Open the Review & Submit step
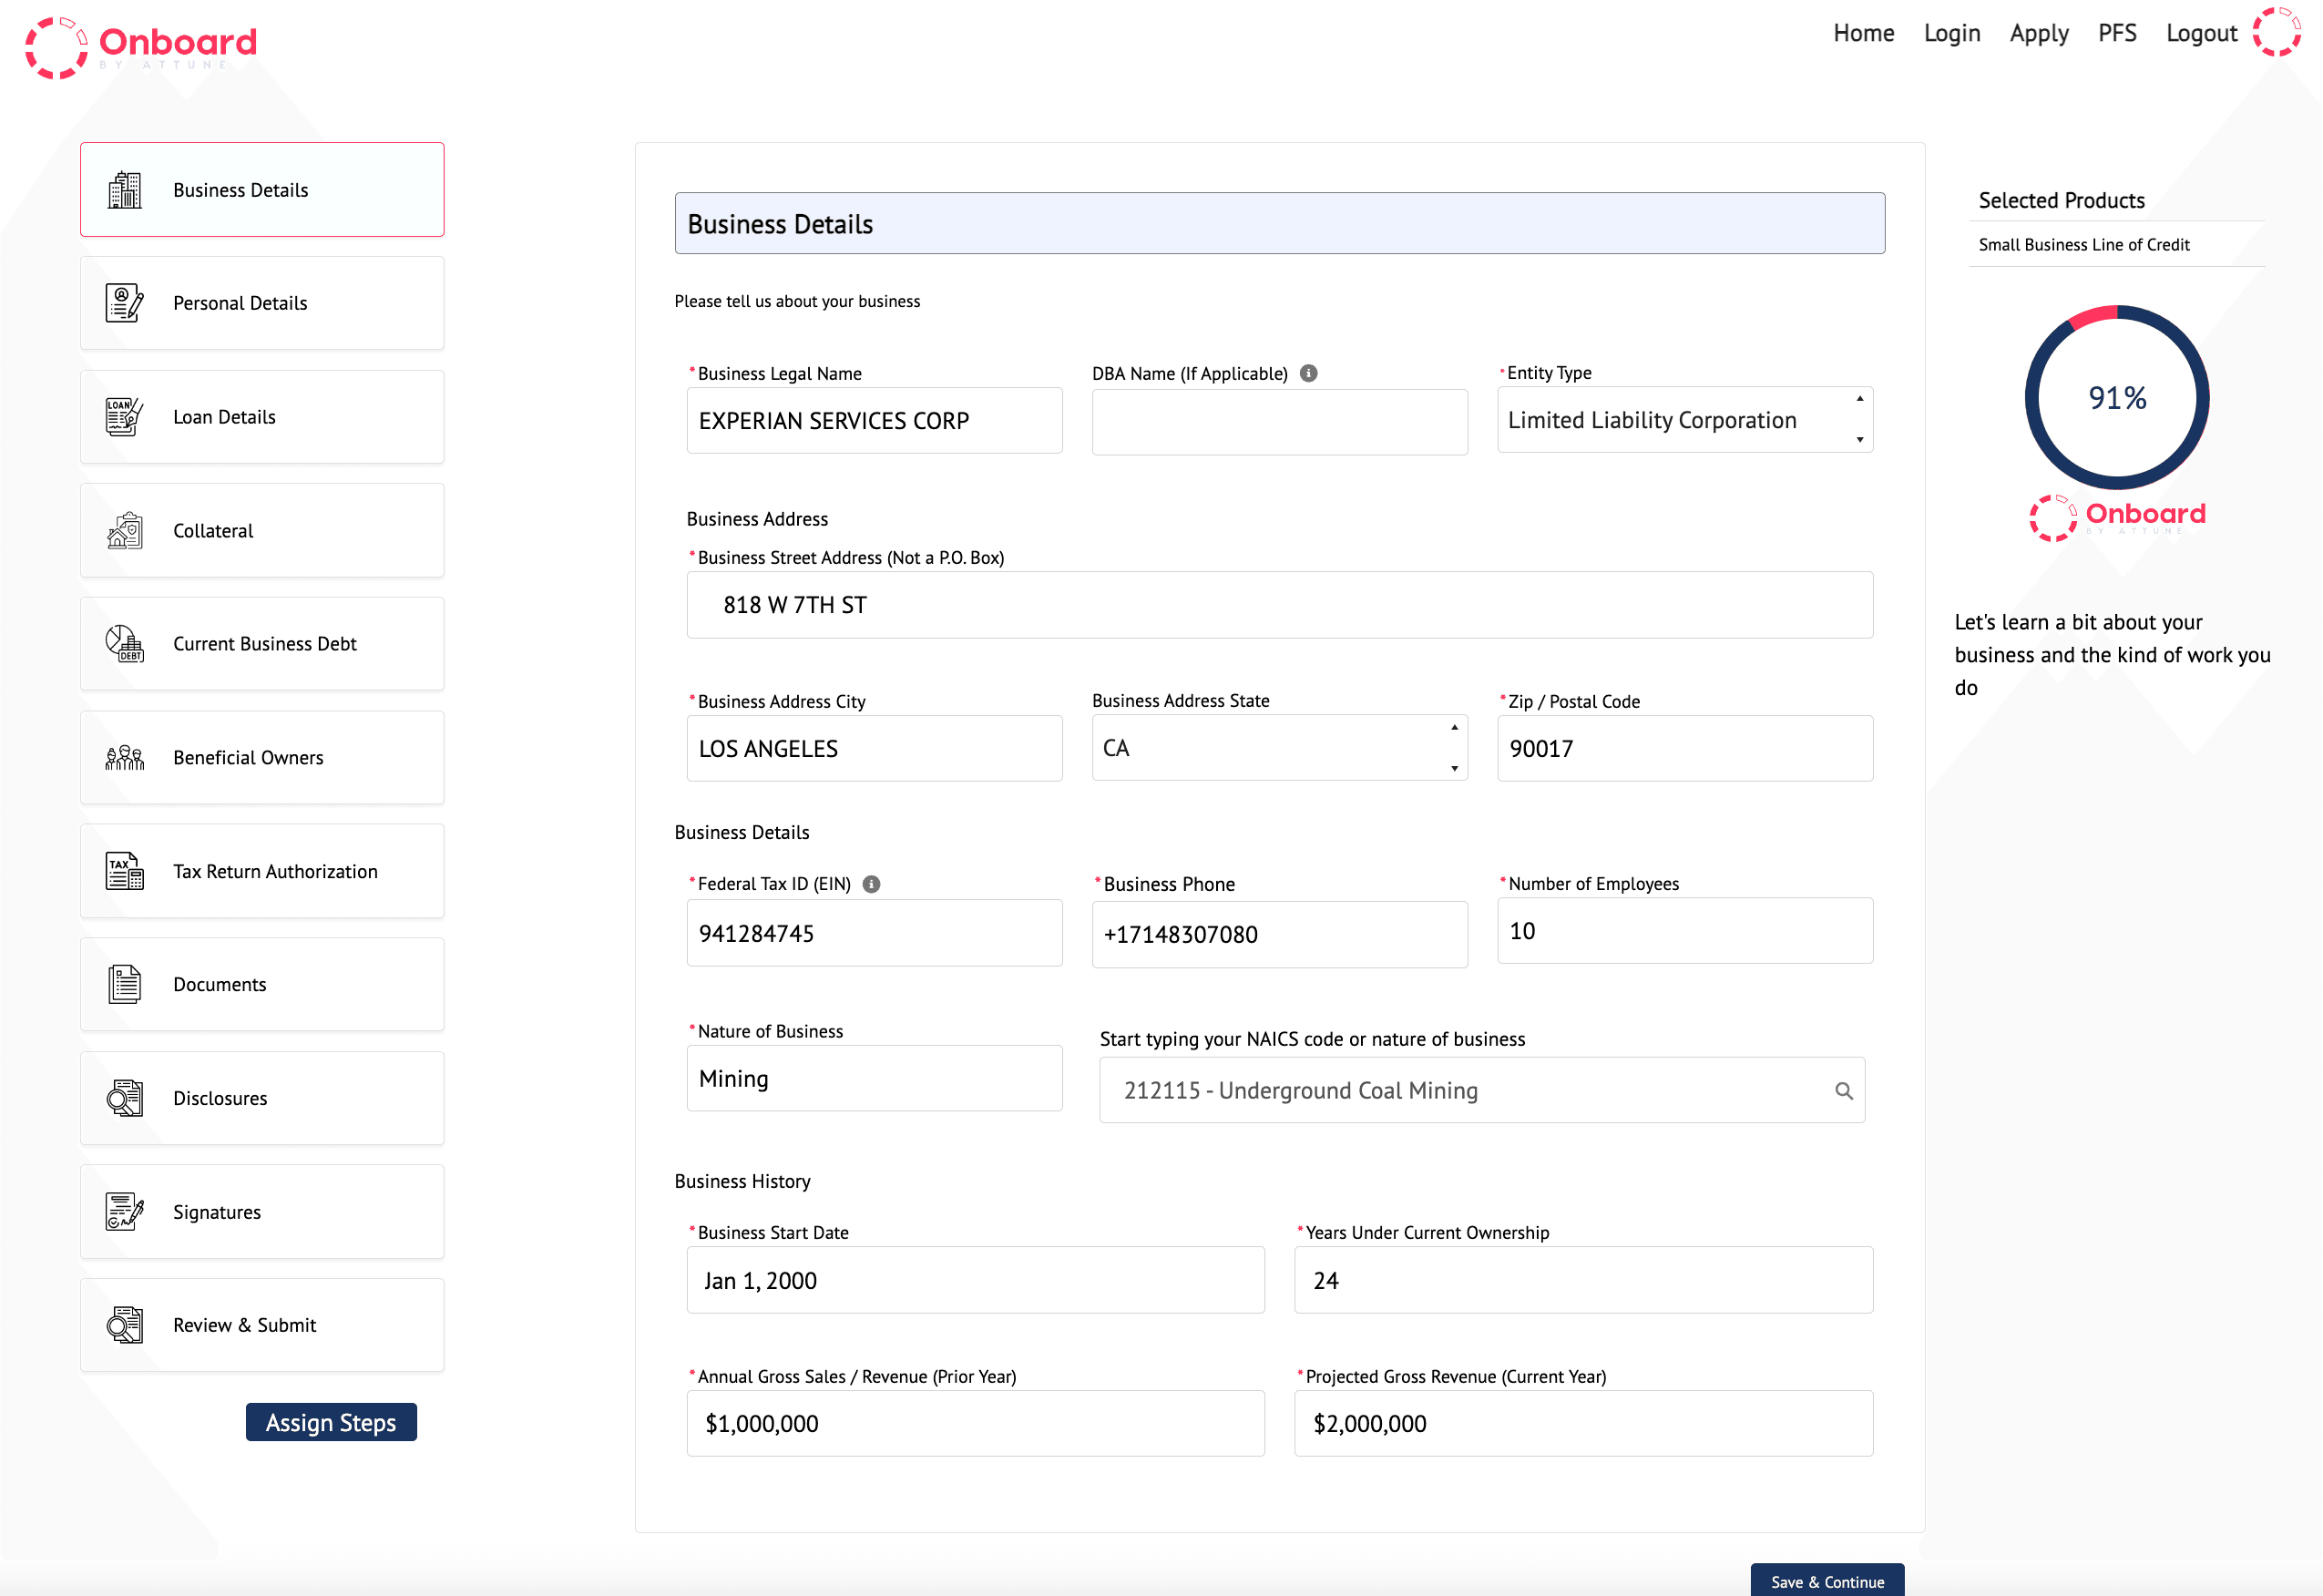 tap(262, 1325)
